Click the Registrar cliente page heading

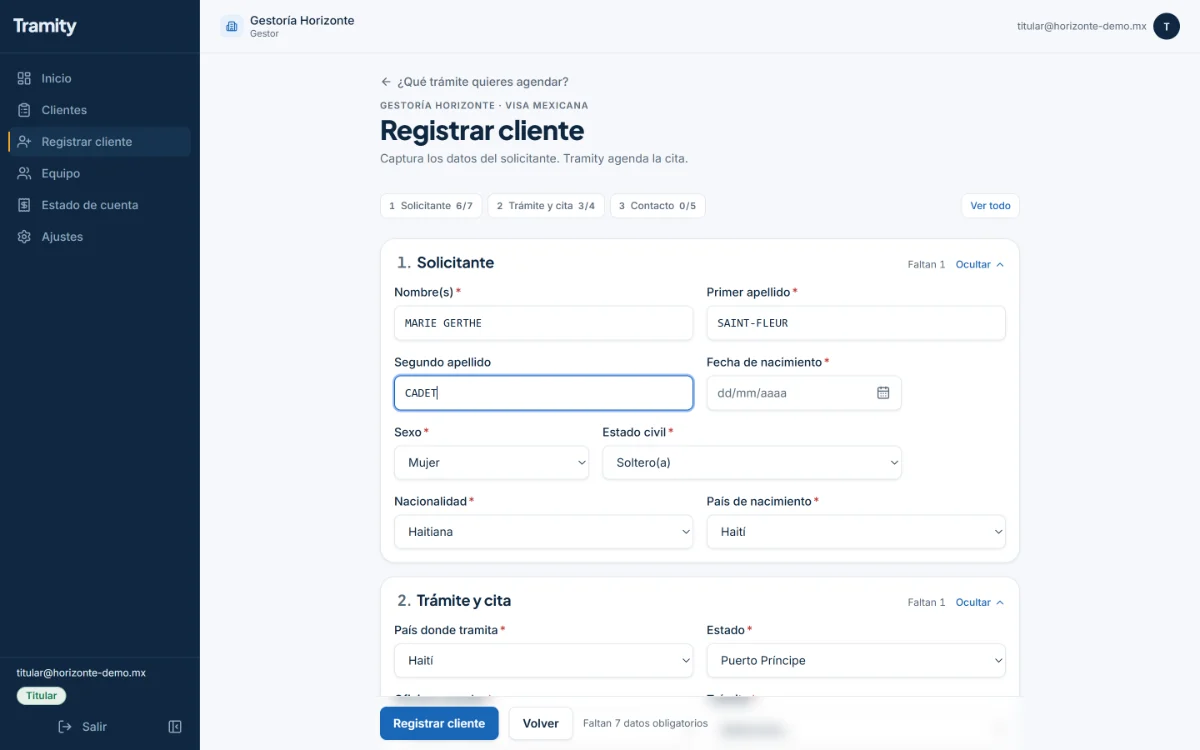pyautogui.click(x=482, y=131)
